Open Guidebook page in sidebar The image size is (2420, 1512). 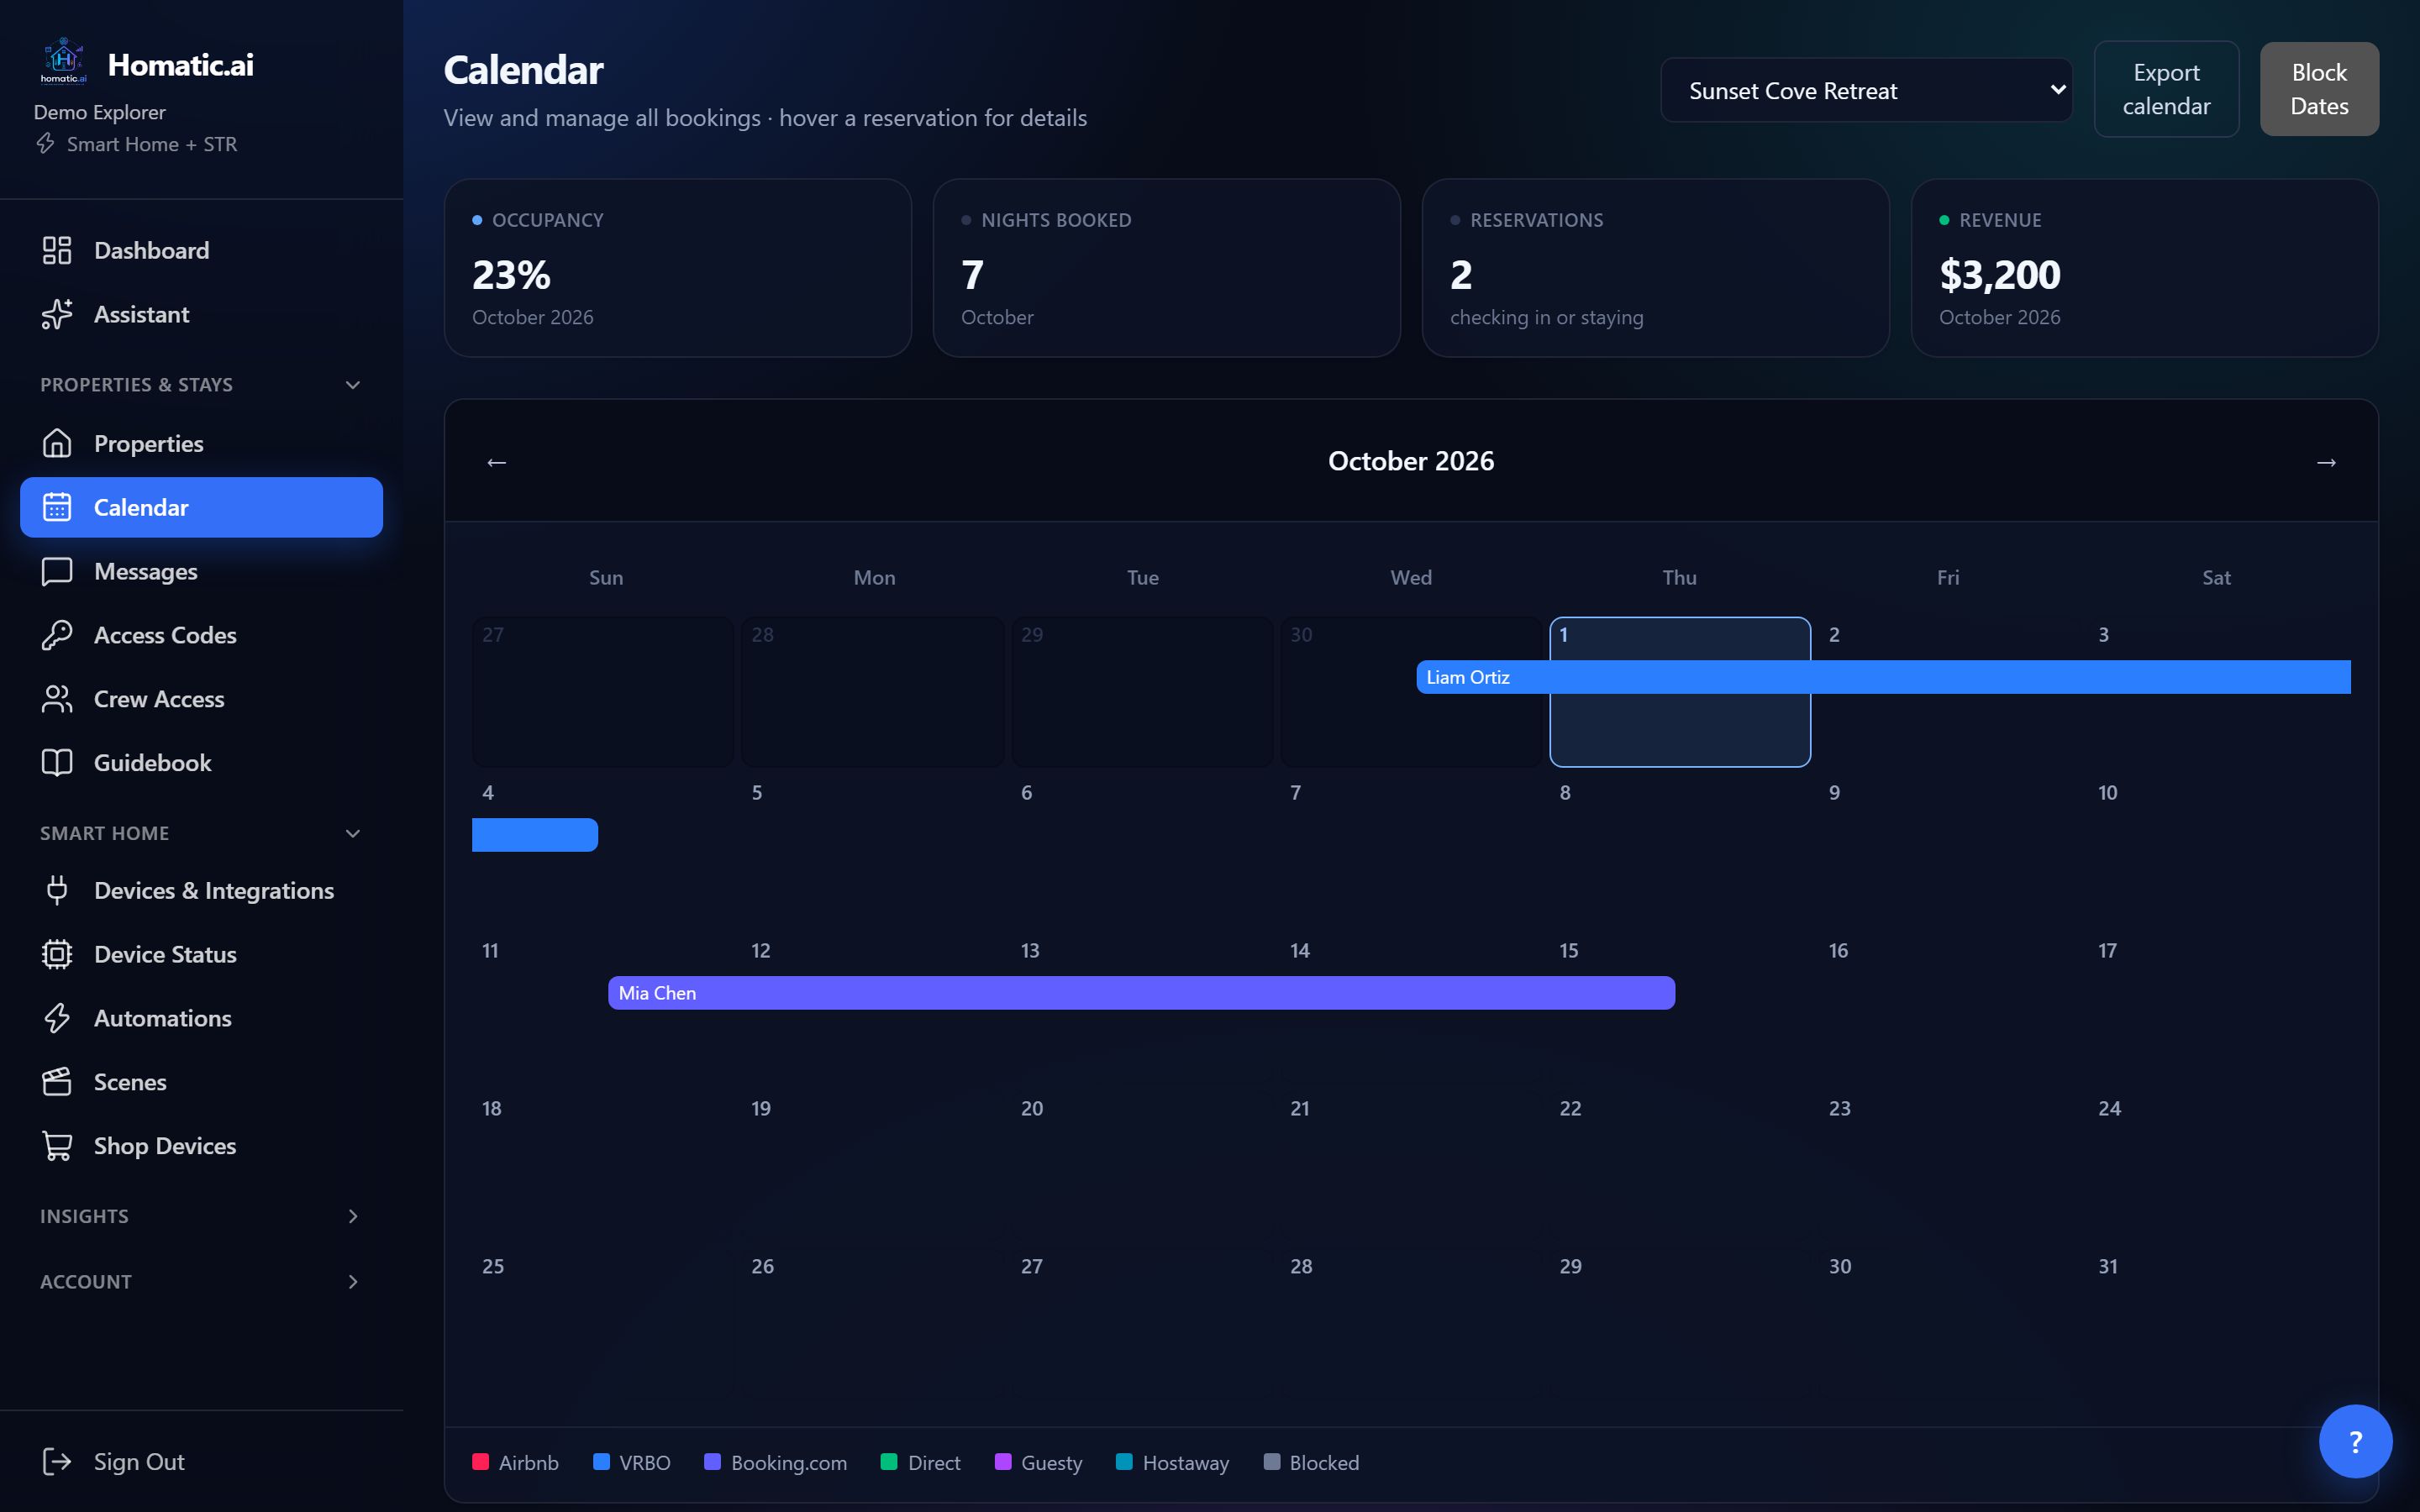point(201,763)
